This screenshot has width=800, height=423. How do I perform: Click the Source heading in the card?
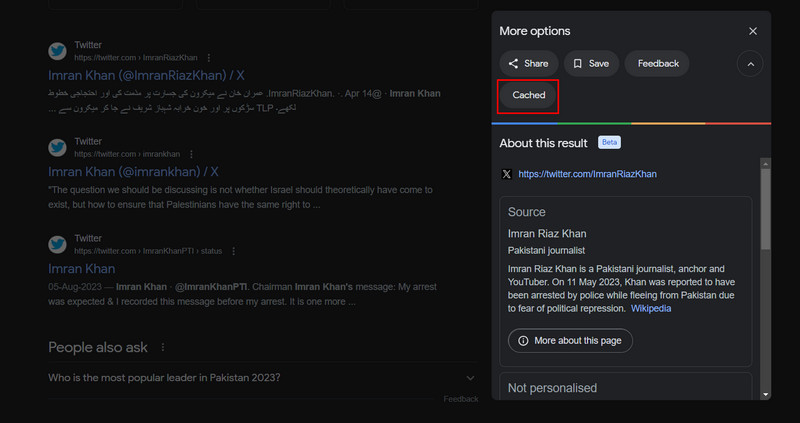pos(527,212)
